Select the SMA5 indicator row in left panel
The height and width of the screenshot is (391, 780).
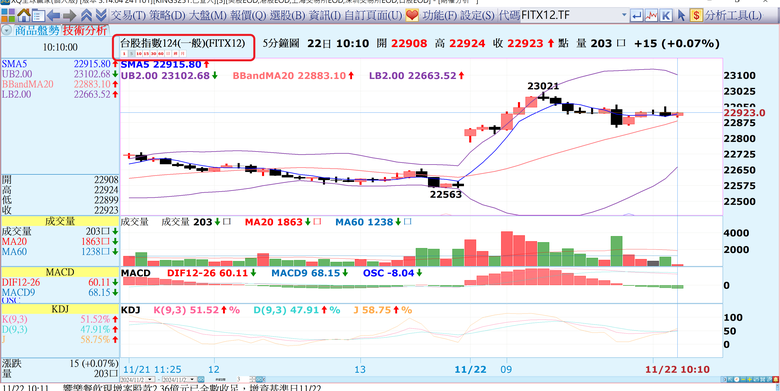click(x=60, y=64)
